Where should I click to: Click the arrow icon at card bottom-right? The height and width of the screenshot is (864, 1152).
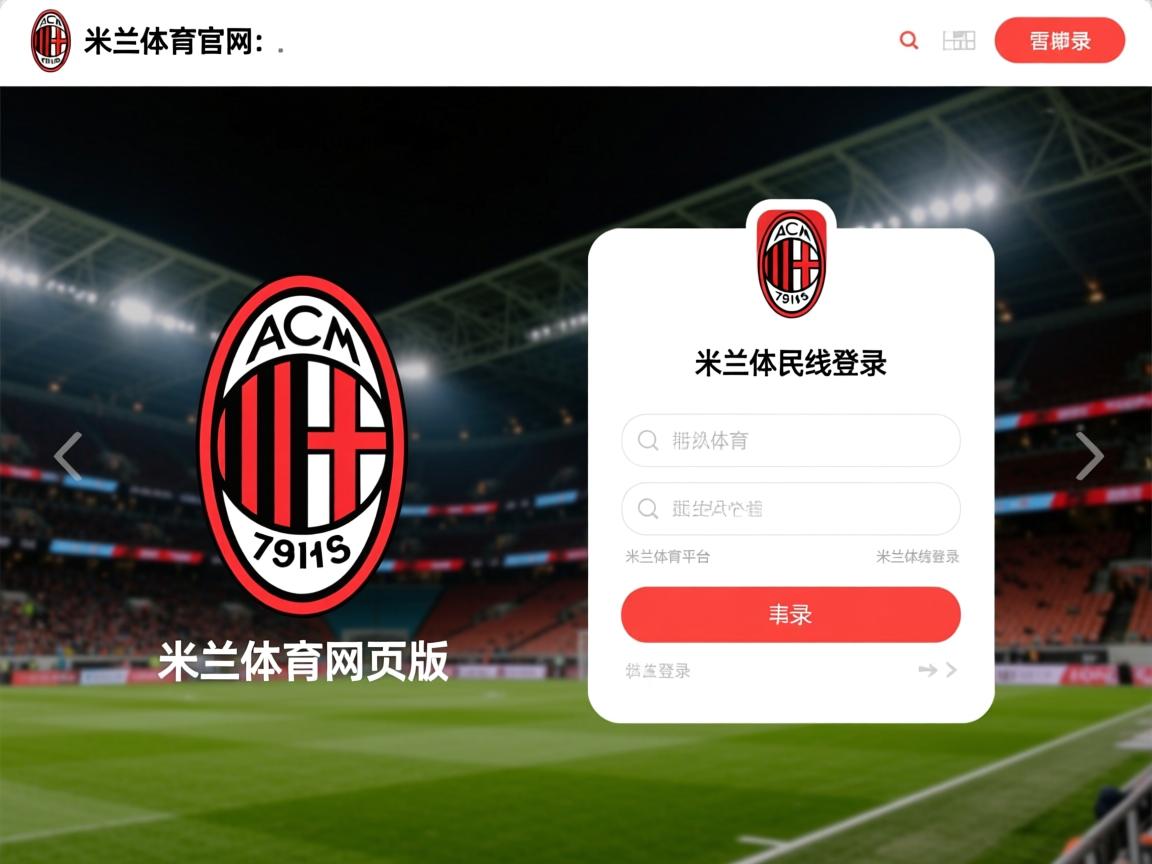coord(937,669)
